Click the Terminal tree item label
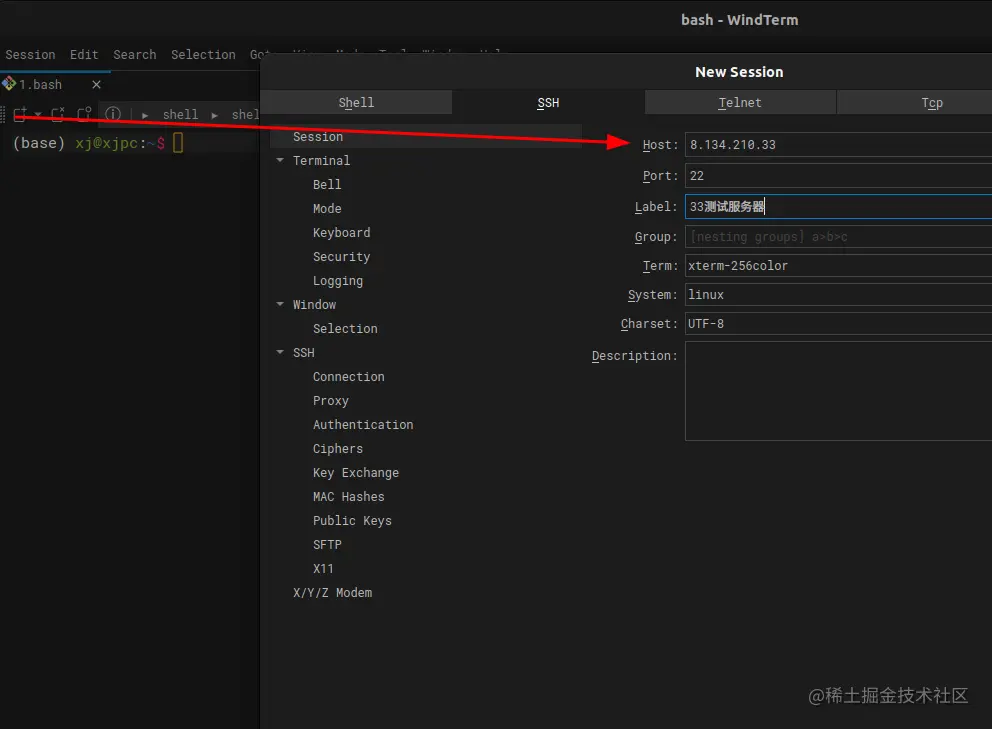 [x=321, y=161]
